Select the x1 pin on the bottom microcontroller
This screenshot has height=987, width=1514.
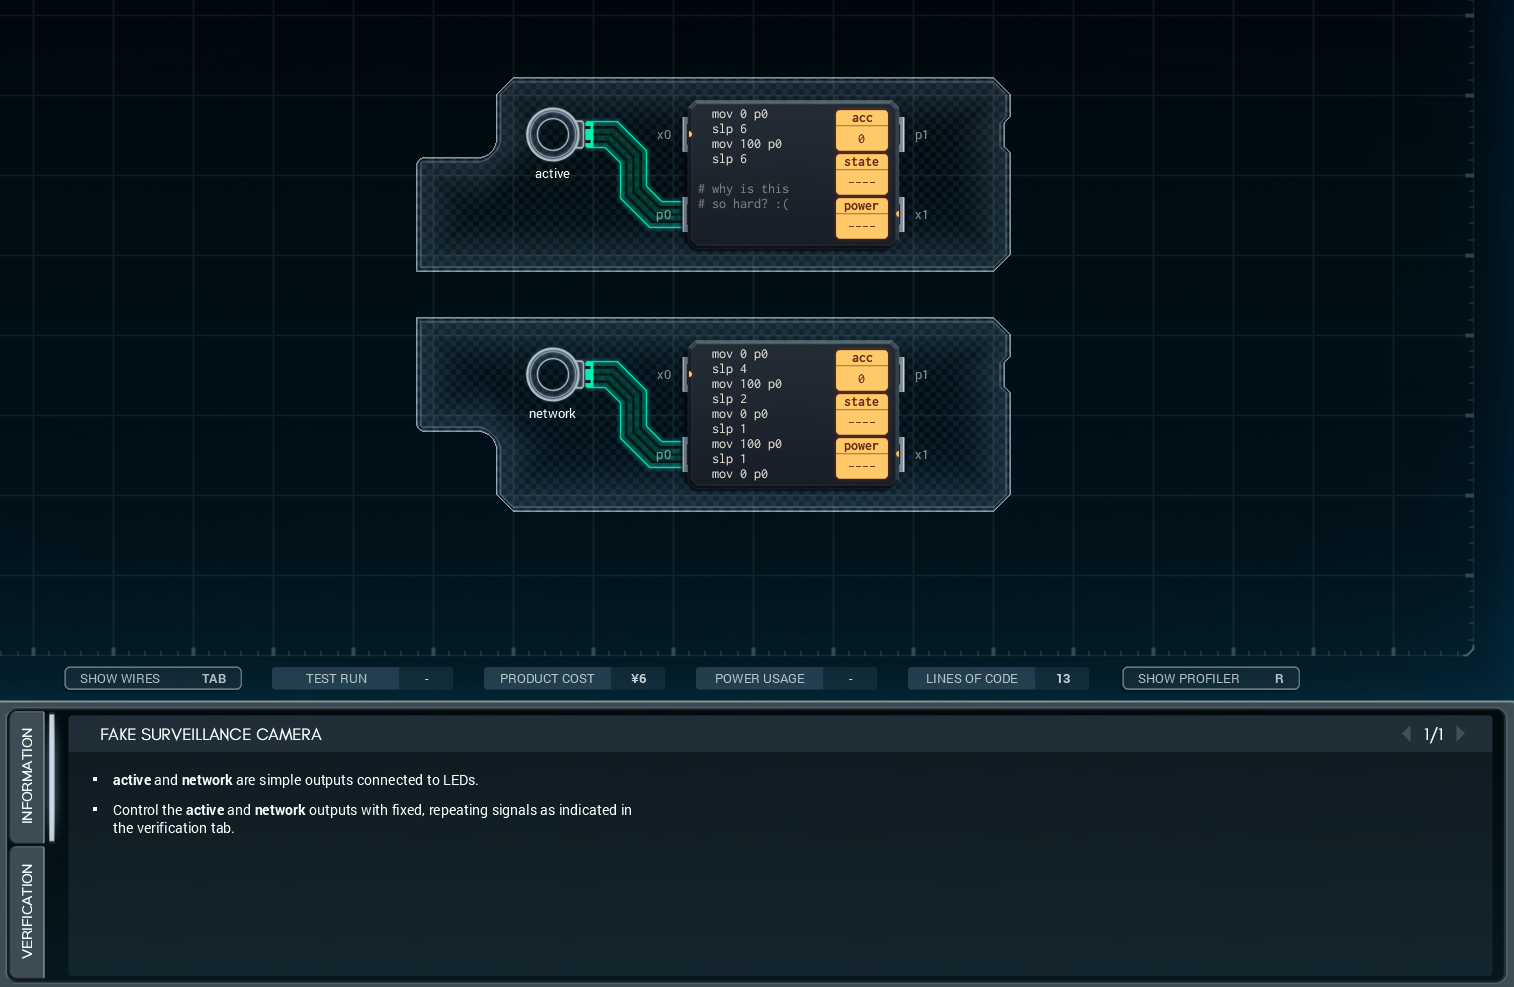click(x=902, y=455)
